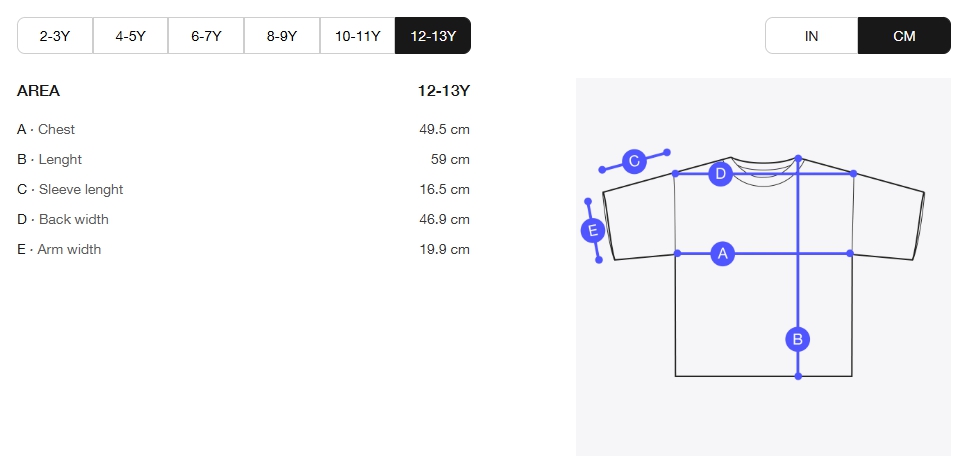Select the active 12-13Y size tab
Screen dimensions: 964x471
(433, 36)
